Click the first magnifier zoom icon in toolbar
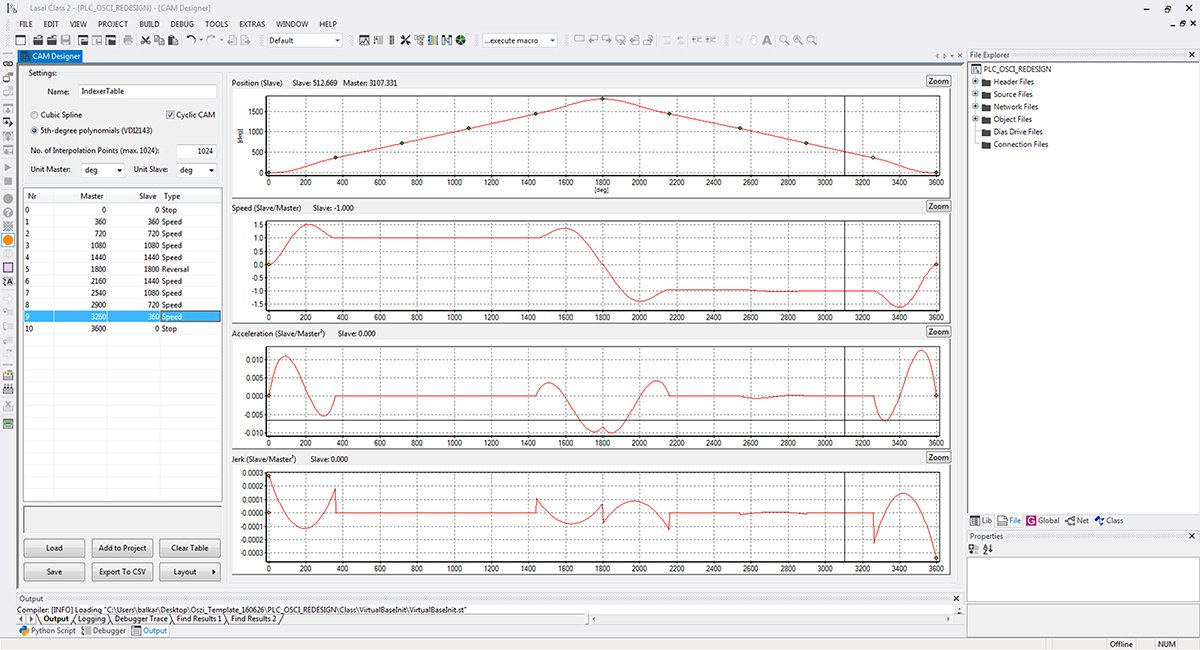1200x650 pixels. coord(784,40)
